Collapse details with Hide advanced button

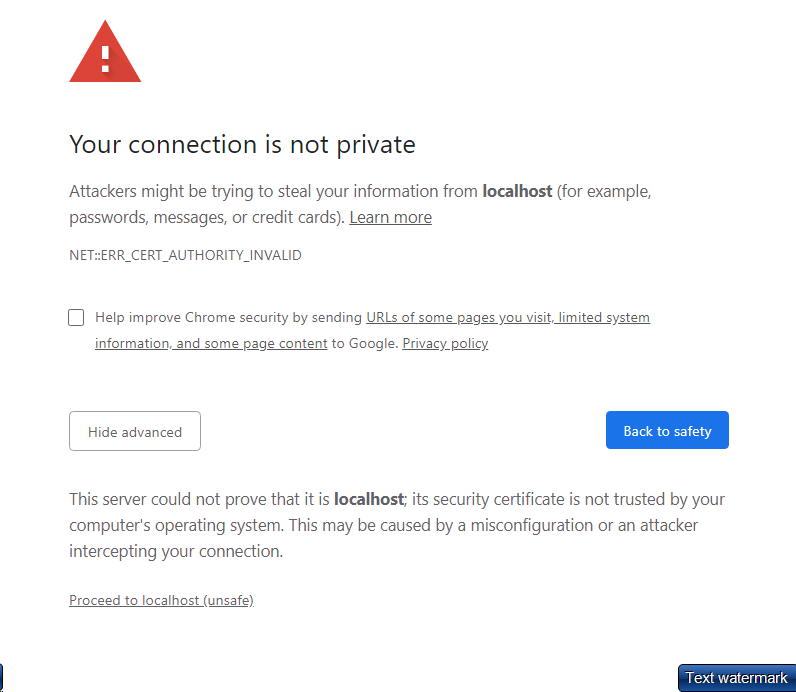click(135, 431)
